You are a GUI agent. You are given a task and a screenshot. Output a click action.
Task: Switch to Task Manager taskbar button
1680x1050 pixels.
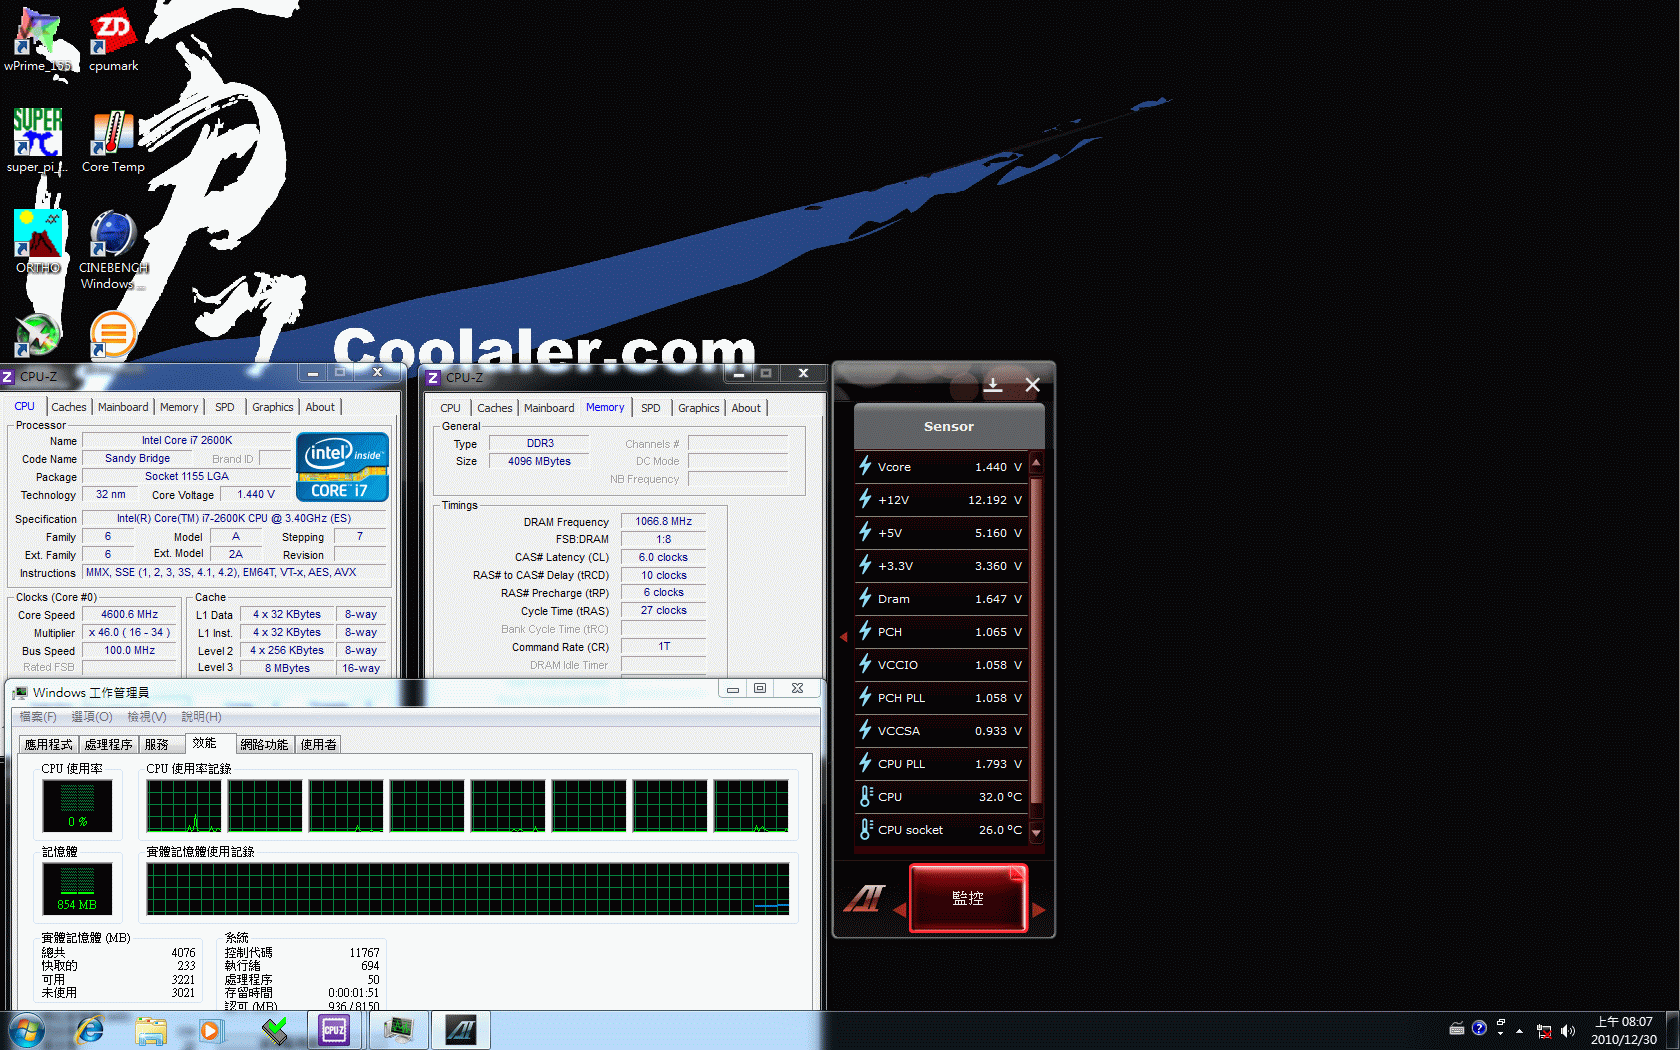click(x=398, y=1030)
